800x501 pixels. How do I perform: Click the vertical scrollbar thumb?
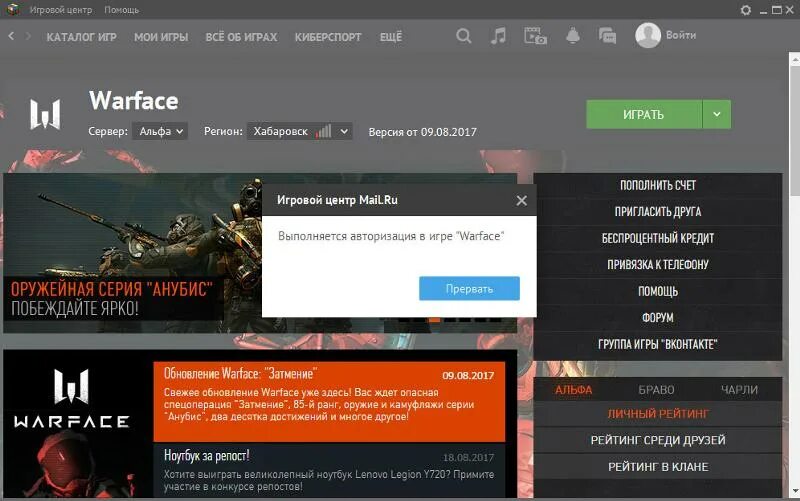point(794,130)
